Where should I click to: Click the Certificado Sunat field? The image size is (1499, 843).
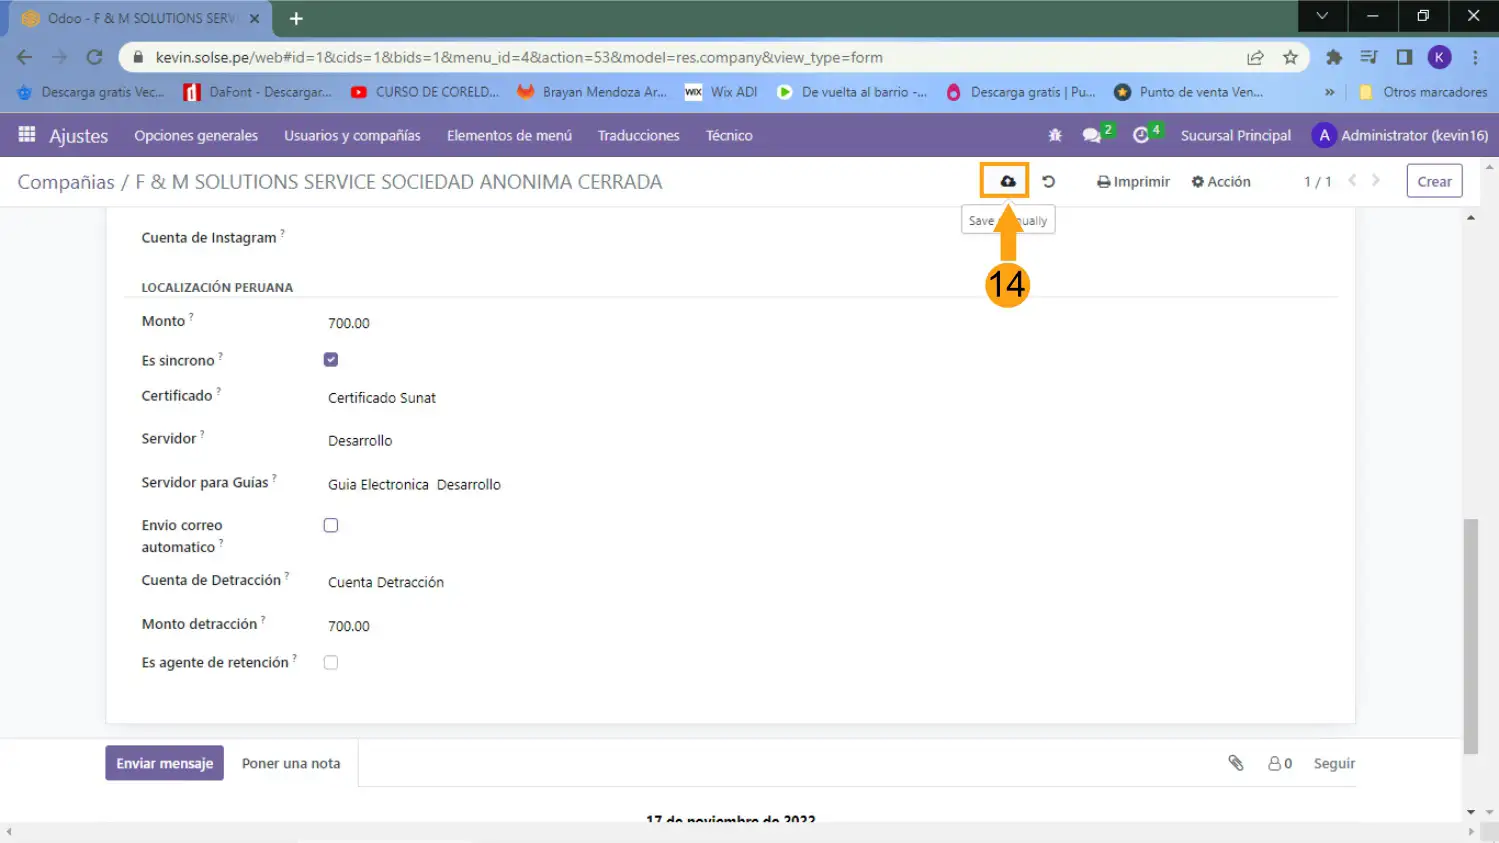[382, 398]
